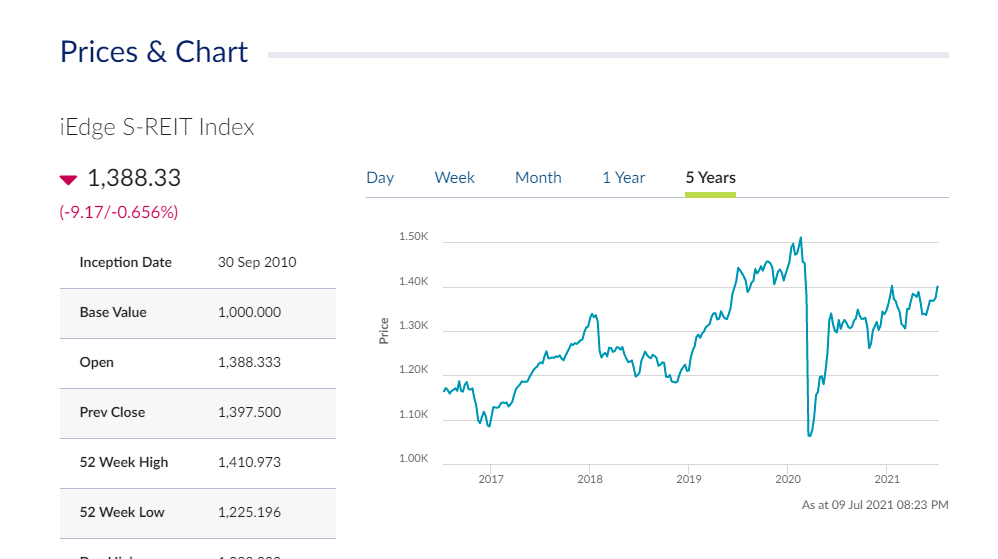The width and height of the screenshot is (998, 559).
Task: Select the 5 Years tab
Action: (x=710, y=178)
